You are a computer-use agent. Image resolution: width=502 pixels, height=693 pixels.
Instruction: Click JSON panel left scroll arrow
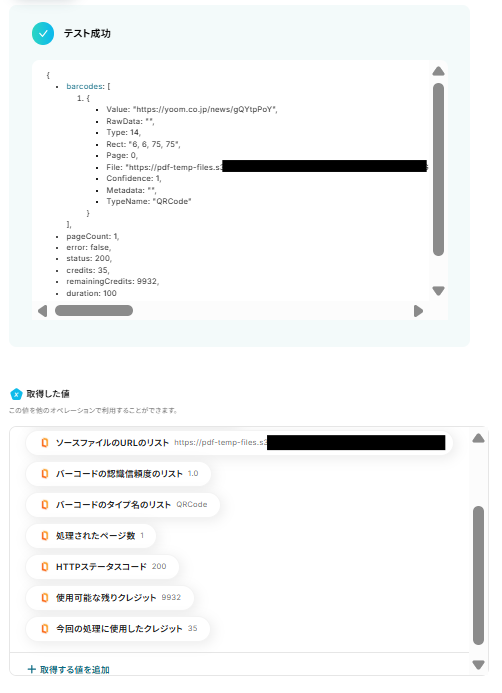tap(42, 311)
